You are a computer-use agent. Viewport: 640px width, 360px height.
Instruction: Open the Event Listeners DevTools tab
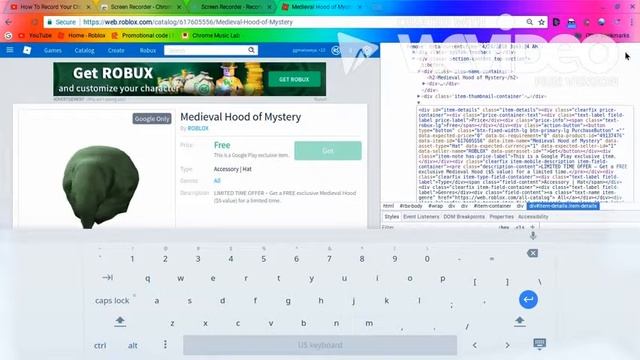421,217
